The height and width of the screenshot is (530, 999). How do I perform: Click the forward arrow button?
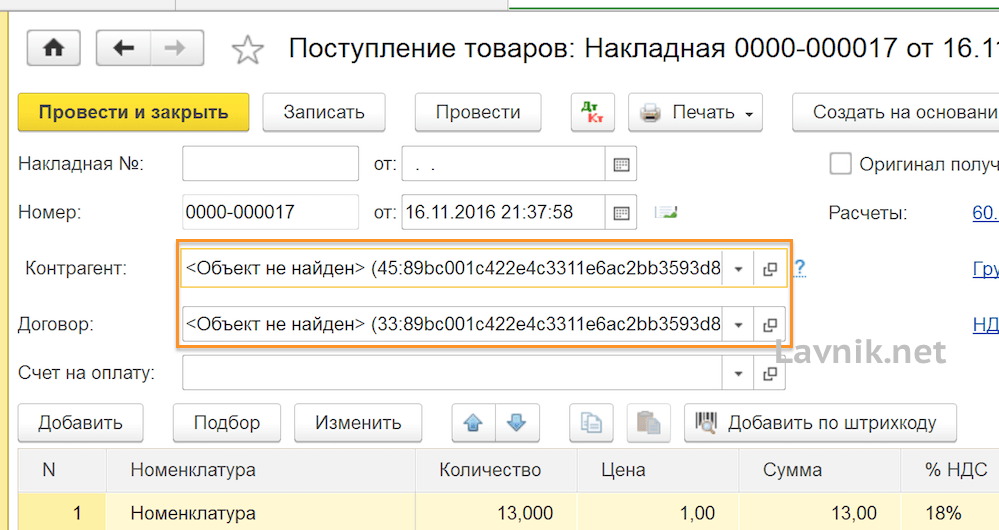[176, 48]
